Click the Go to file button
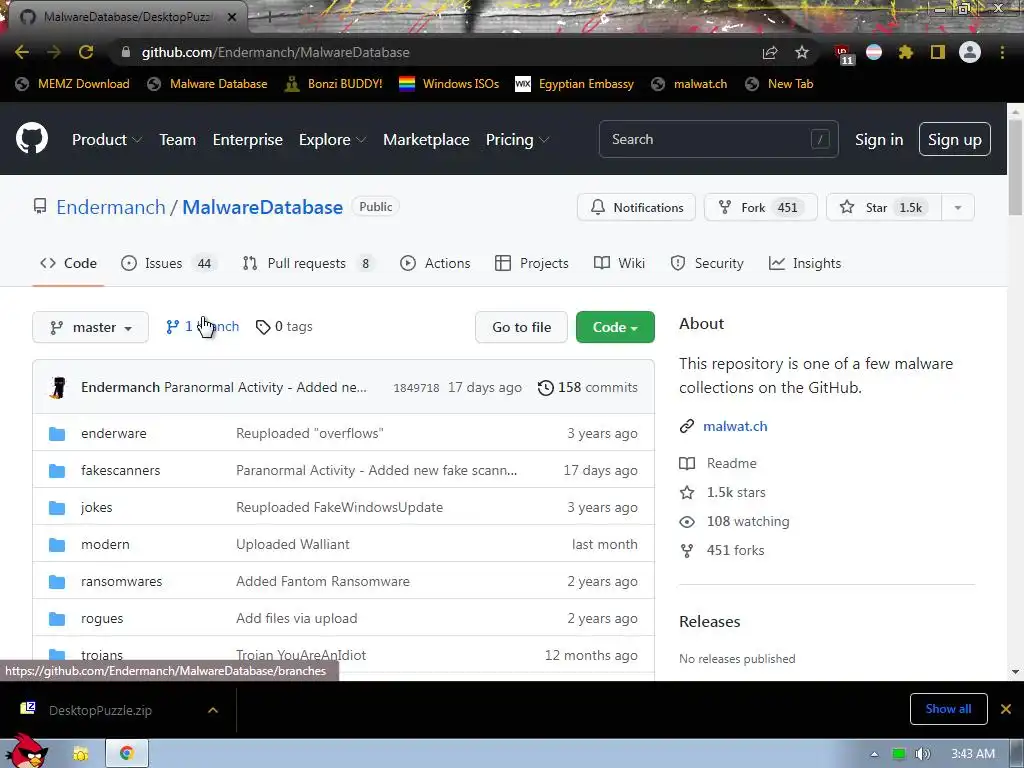Screen dimensions: 1024x768 (x=522, y=327)
